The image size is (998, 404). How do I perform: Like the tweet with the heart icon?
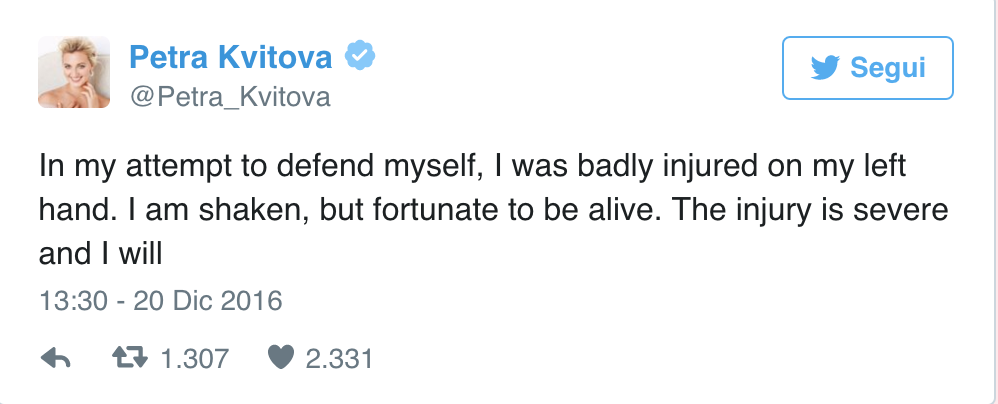click(281, 358)
